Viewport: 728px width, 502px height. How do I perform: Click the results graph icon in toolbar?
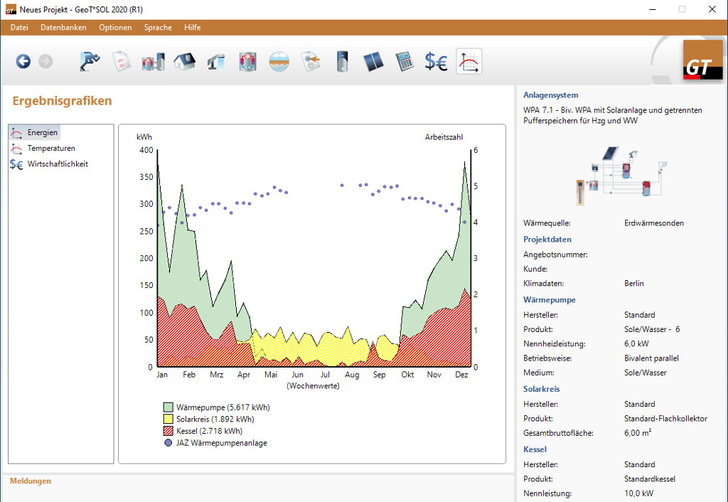[468, 62]
